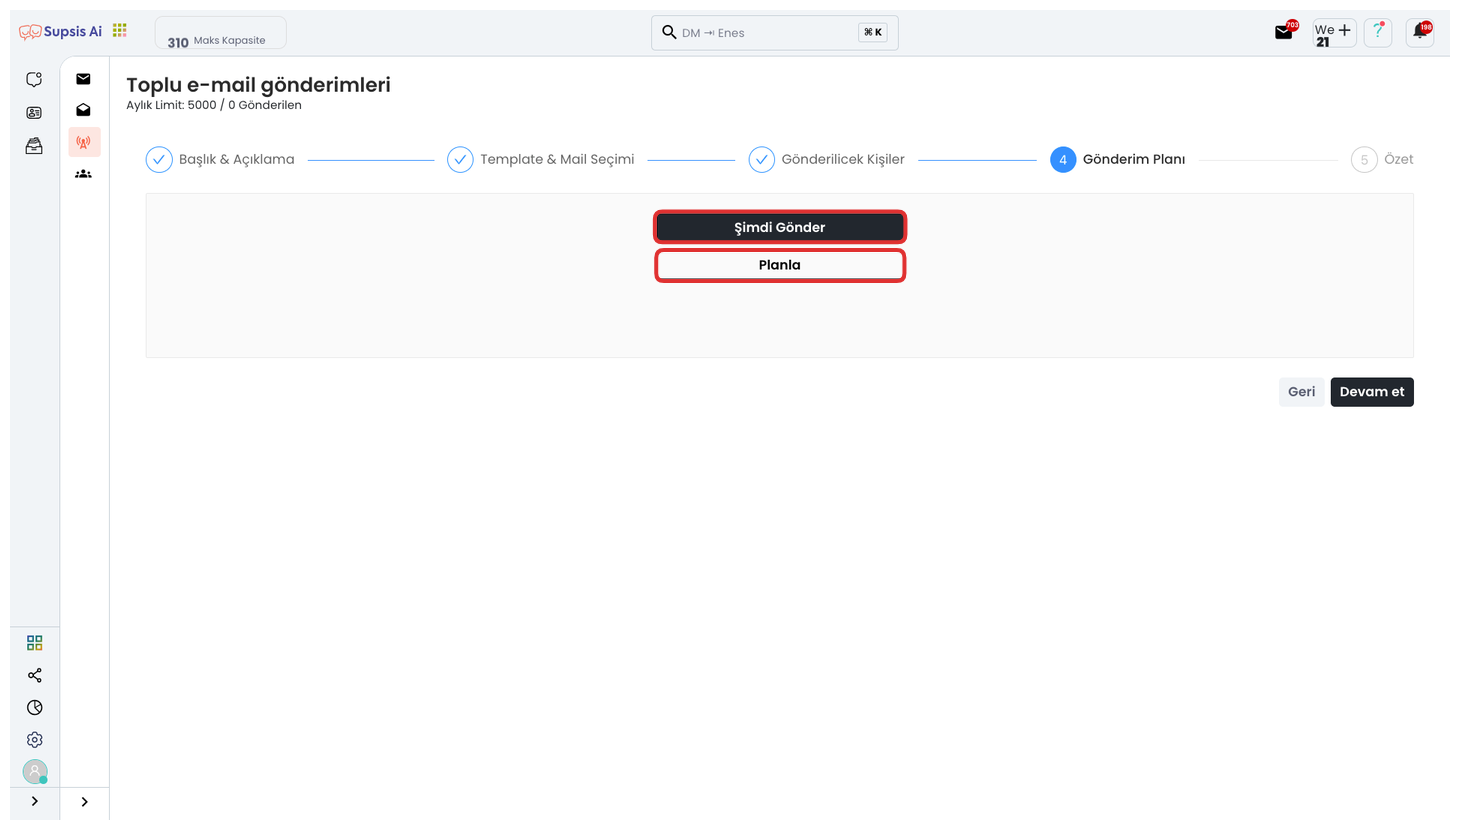Click the search magnifier icon
The image size is (1460, 830).
[x=669, y=32]
